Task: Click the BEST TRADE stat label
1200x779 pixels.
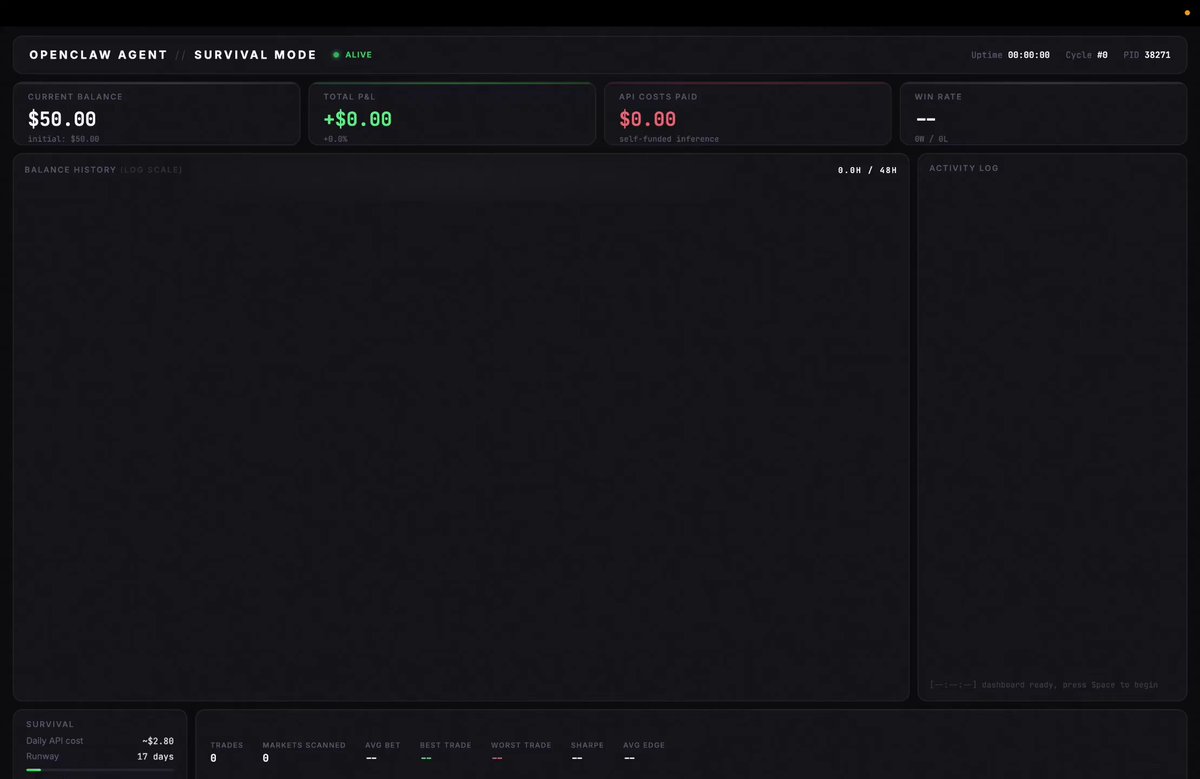Action: [x=446, y=745]
